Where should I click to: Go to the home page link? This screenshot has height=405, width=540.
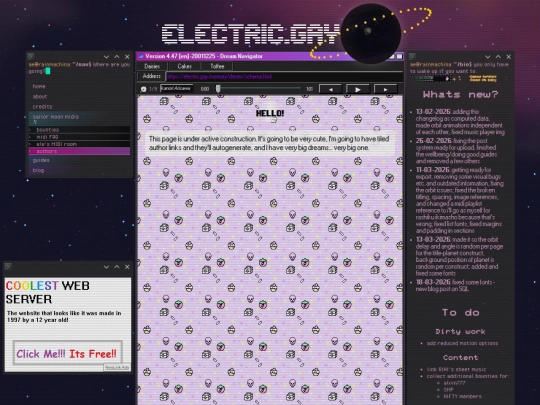[39, 86]
